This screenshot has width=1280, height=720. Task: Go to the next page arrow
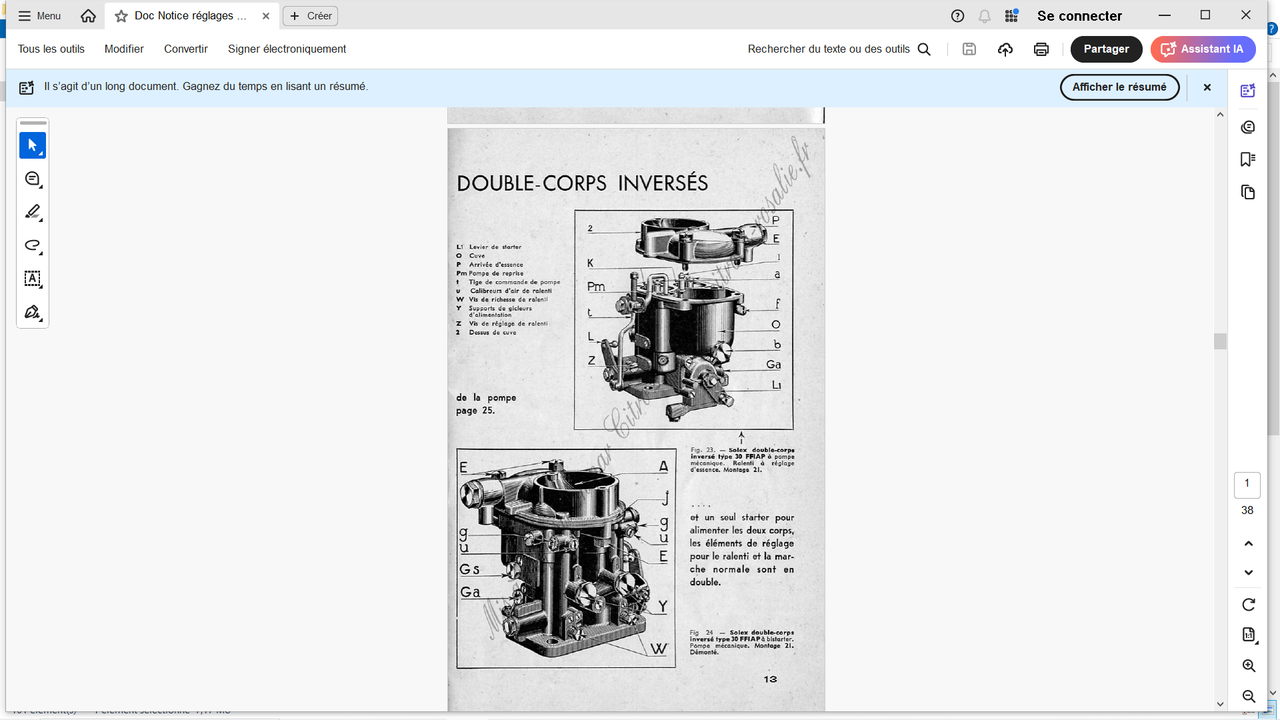(1248, 573)
